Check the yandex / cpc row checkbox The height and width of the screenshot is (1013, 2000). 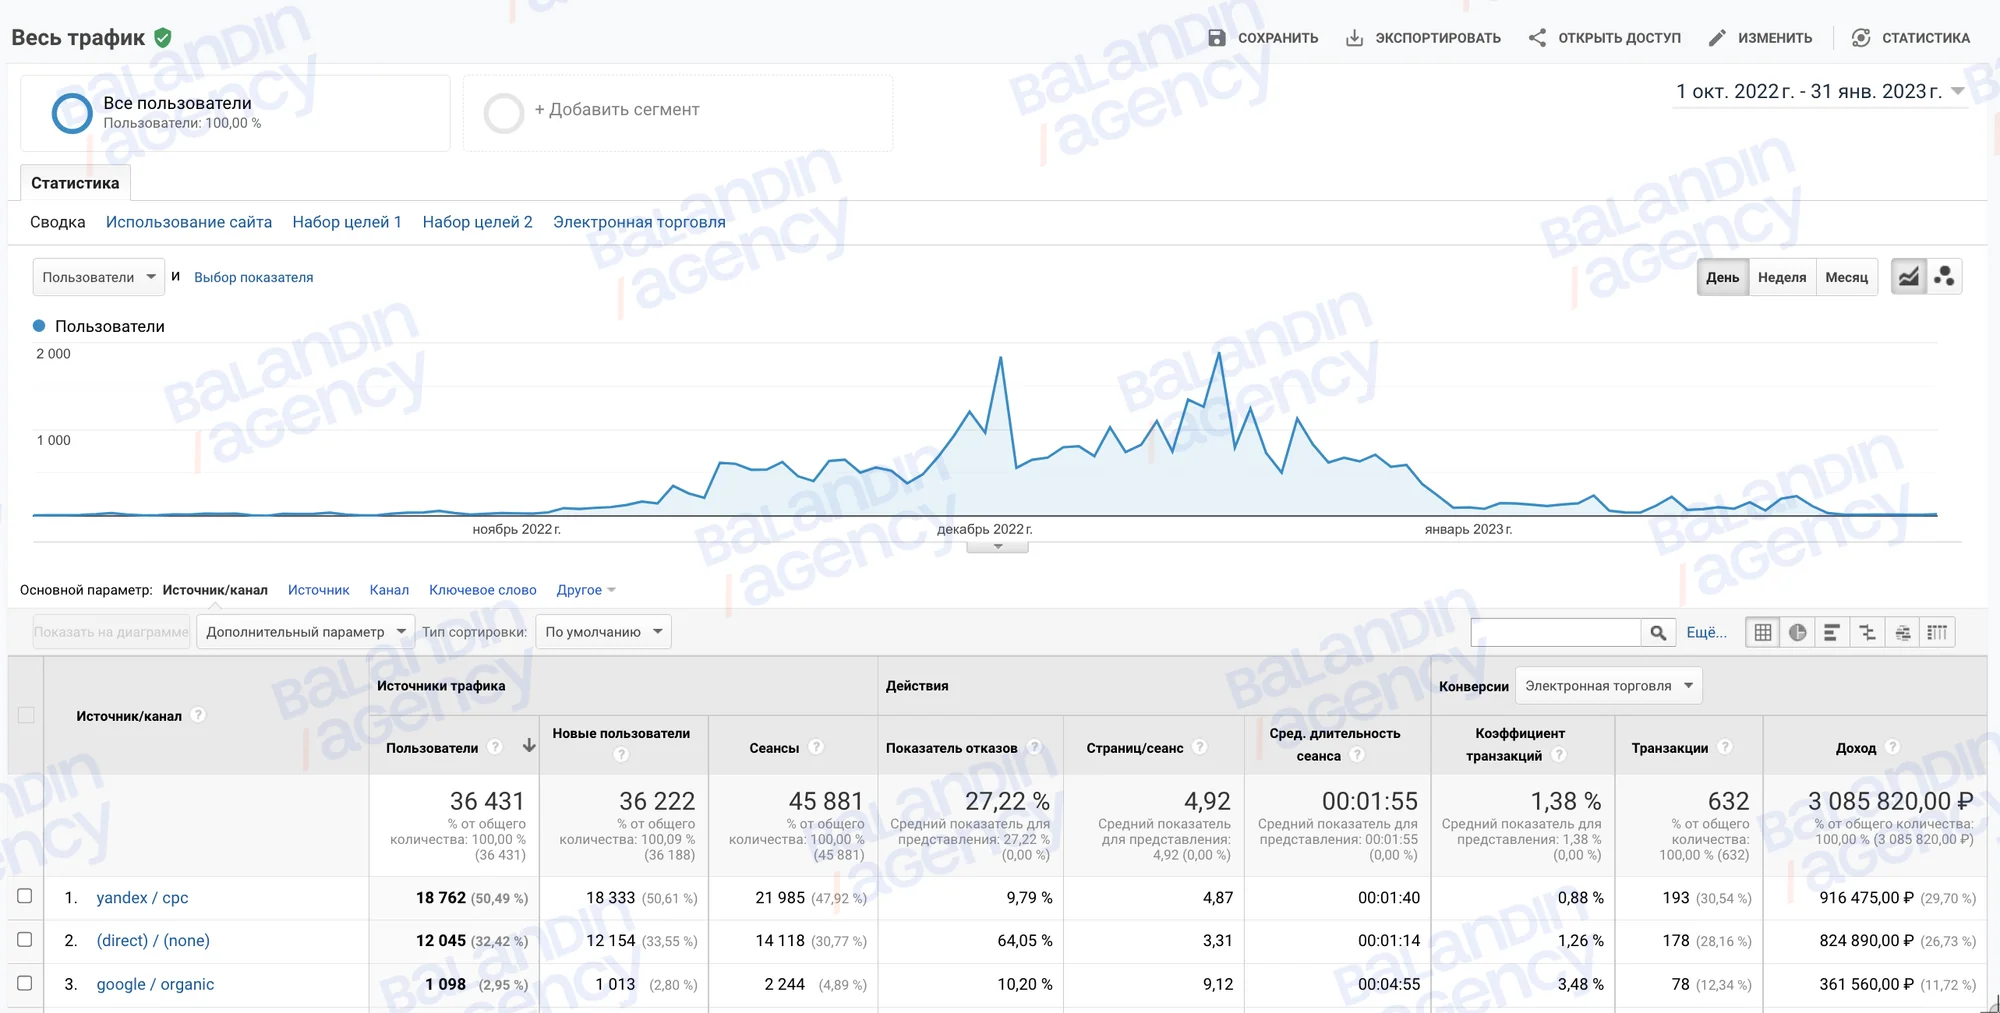click(x=25, y=896)
